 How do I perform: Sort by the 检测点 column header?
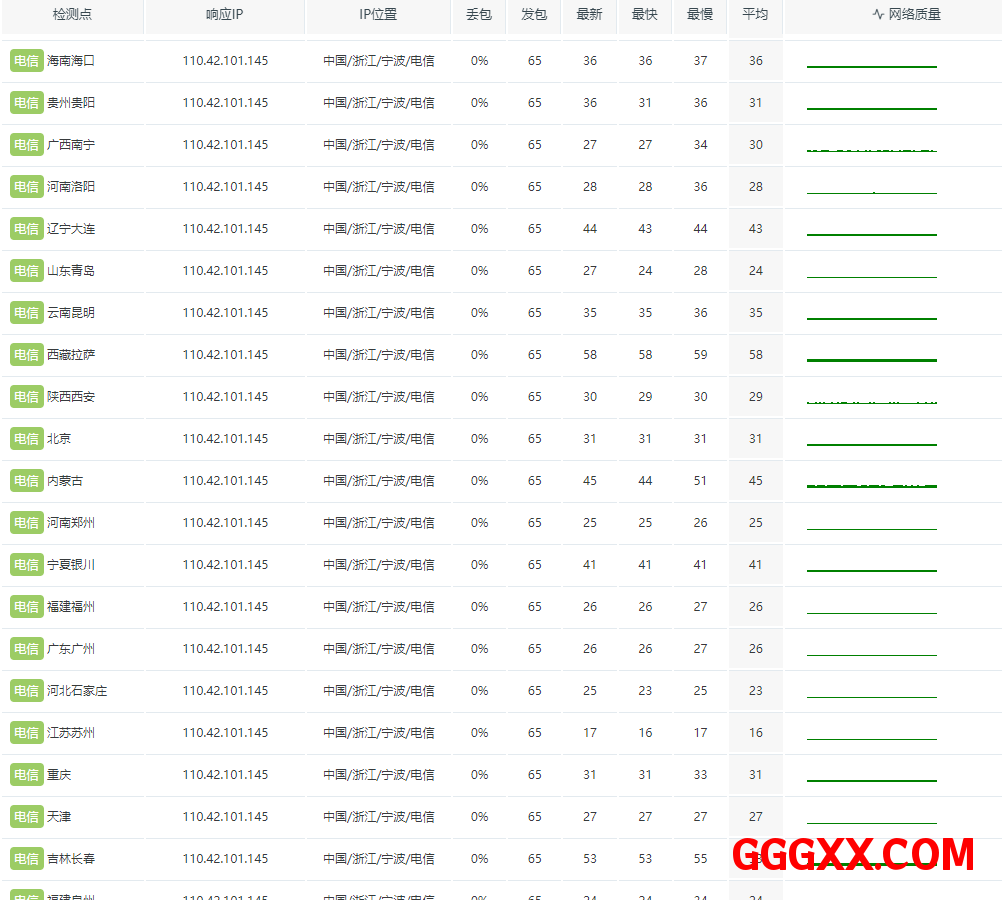(72, 15)
